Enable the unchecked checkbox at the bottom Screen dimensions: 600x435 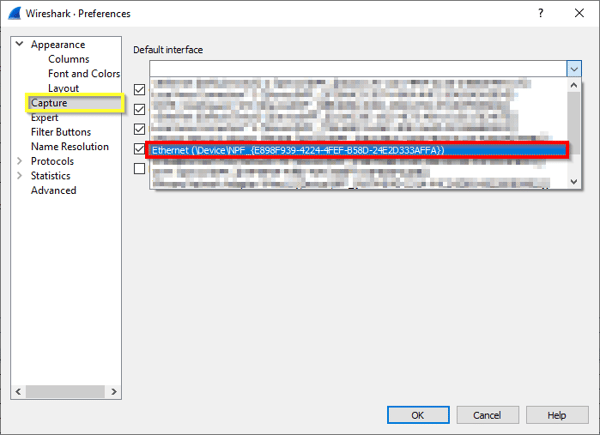pos(140,168)
